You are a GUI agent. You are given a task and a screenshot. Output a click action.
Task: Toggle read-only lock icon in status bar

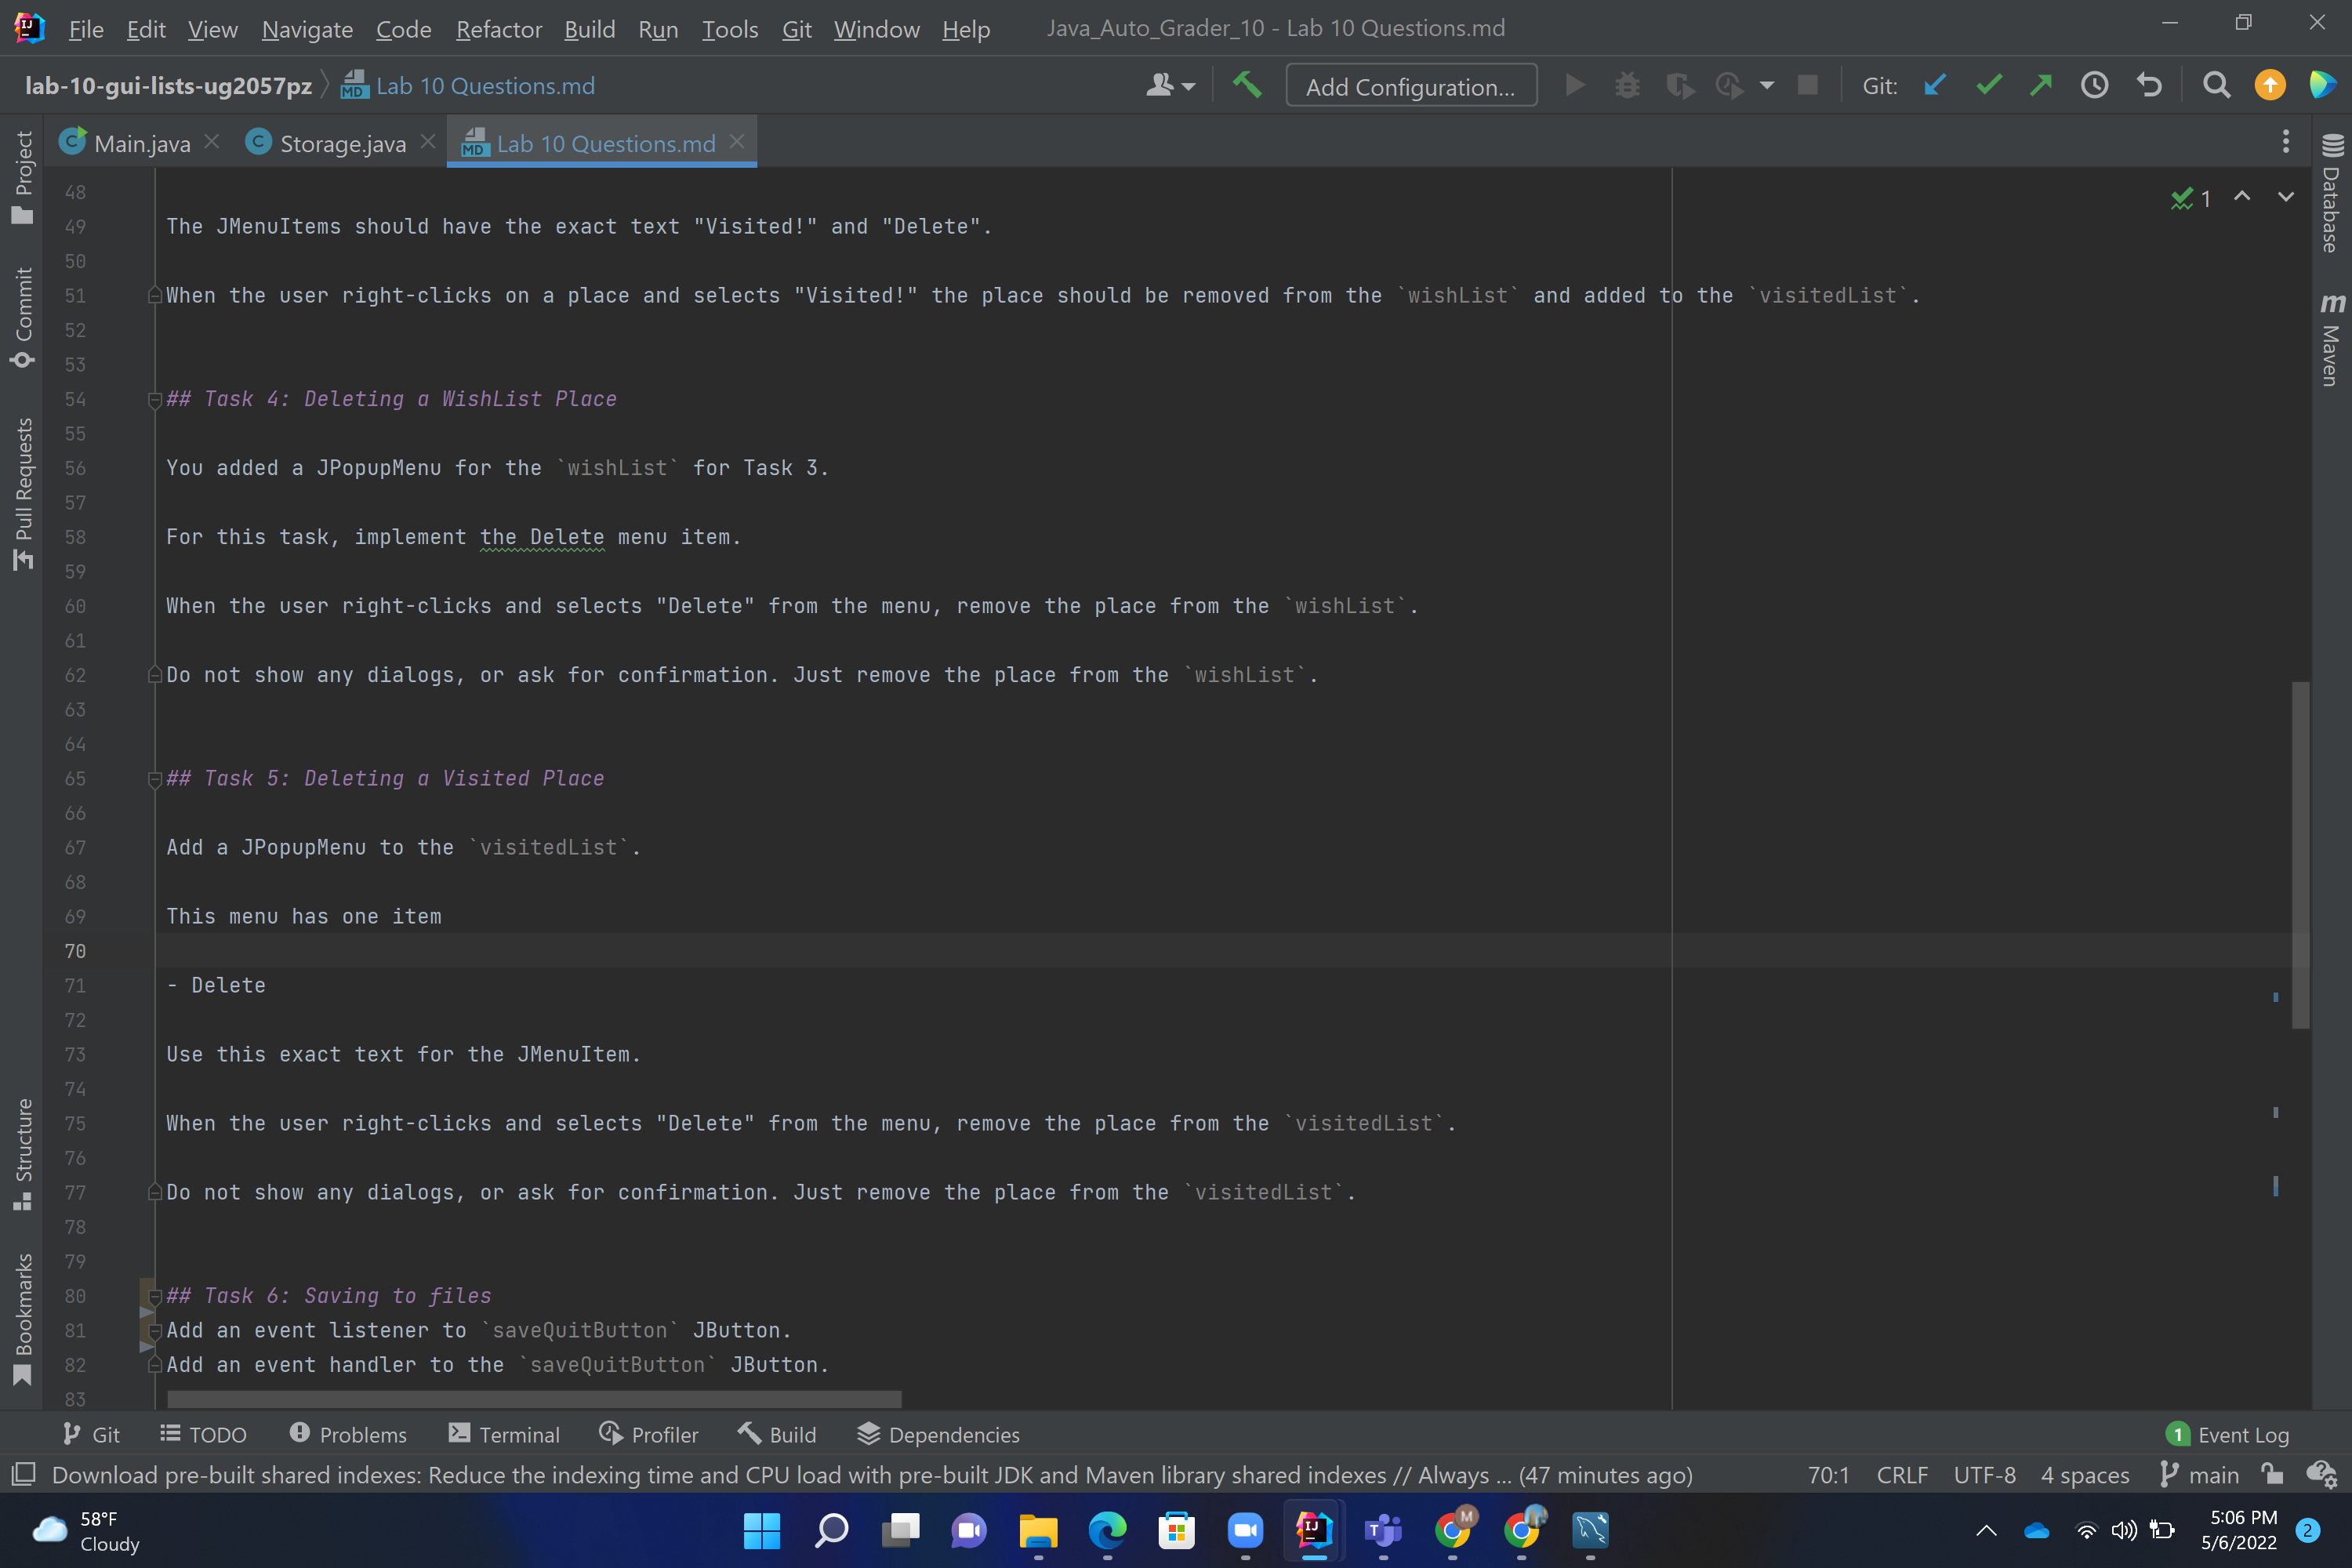click(2272, 1474)
